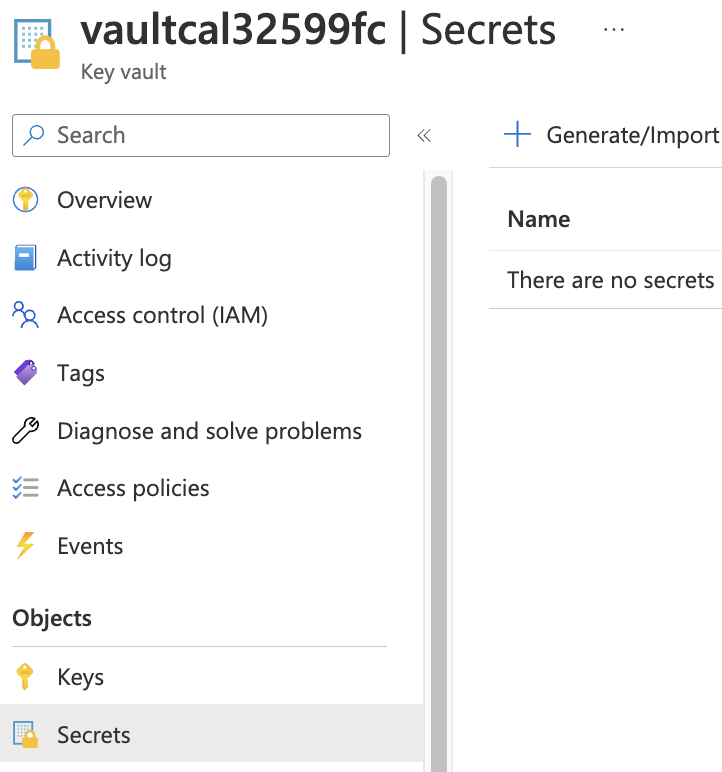Click the Key vault lock icon in header
The height and width of the screenshot is (772, 722).
(37, 44)
